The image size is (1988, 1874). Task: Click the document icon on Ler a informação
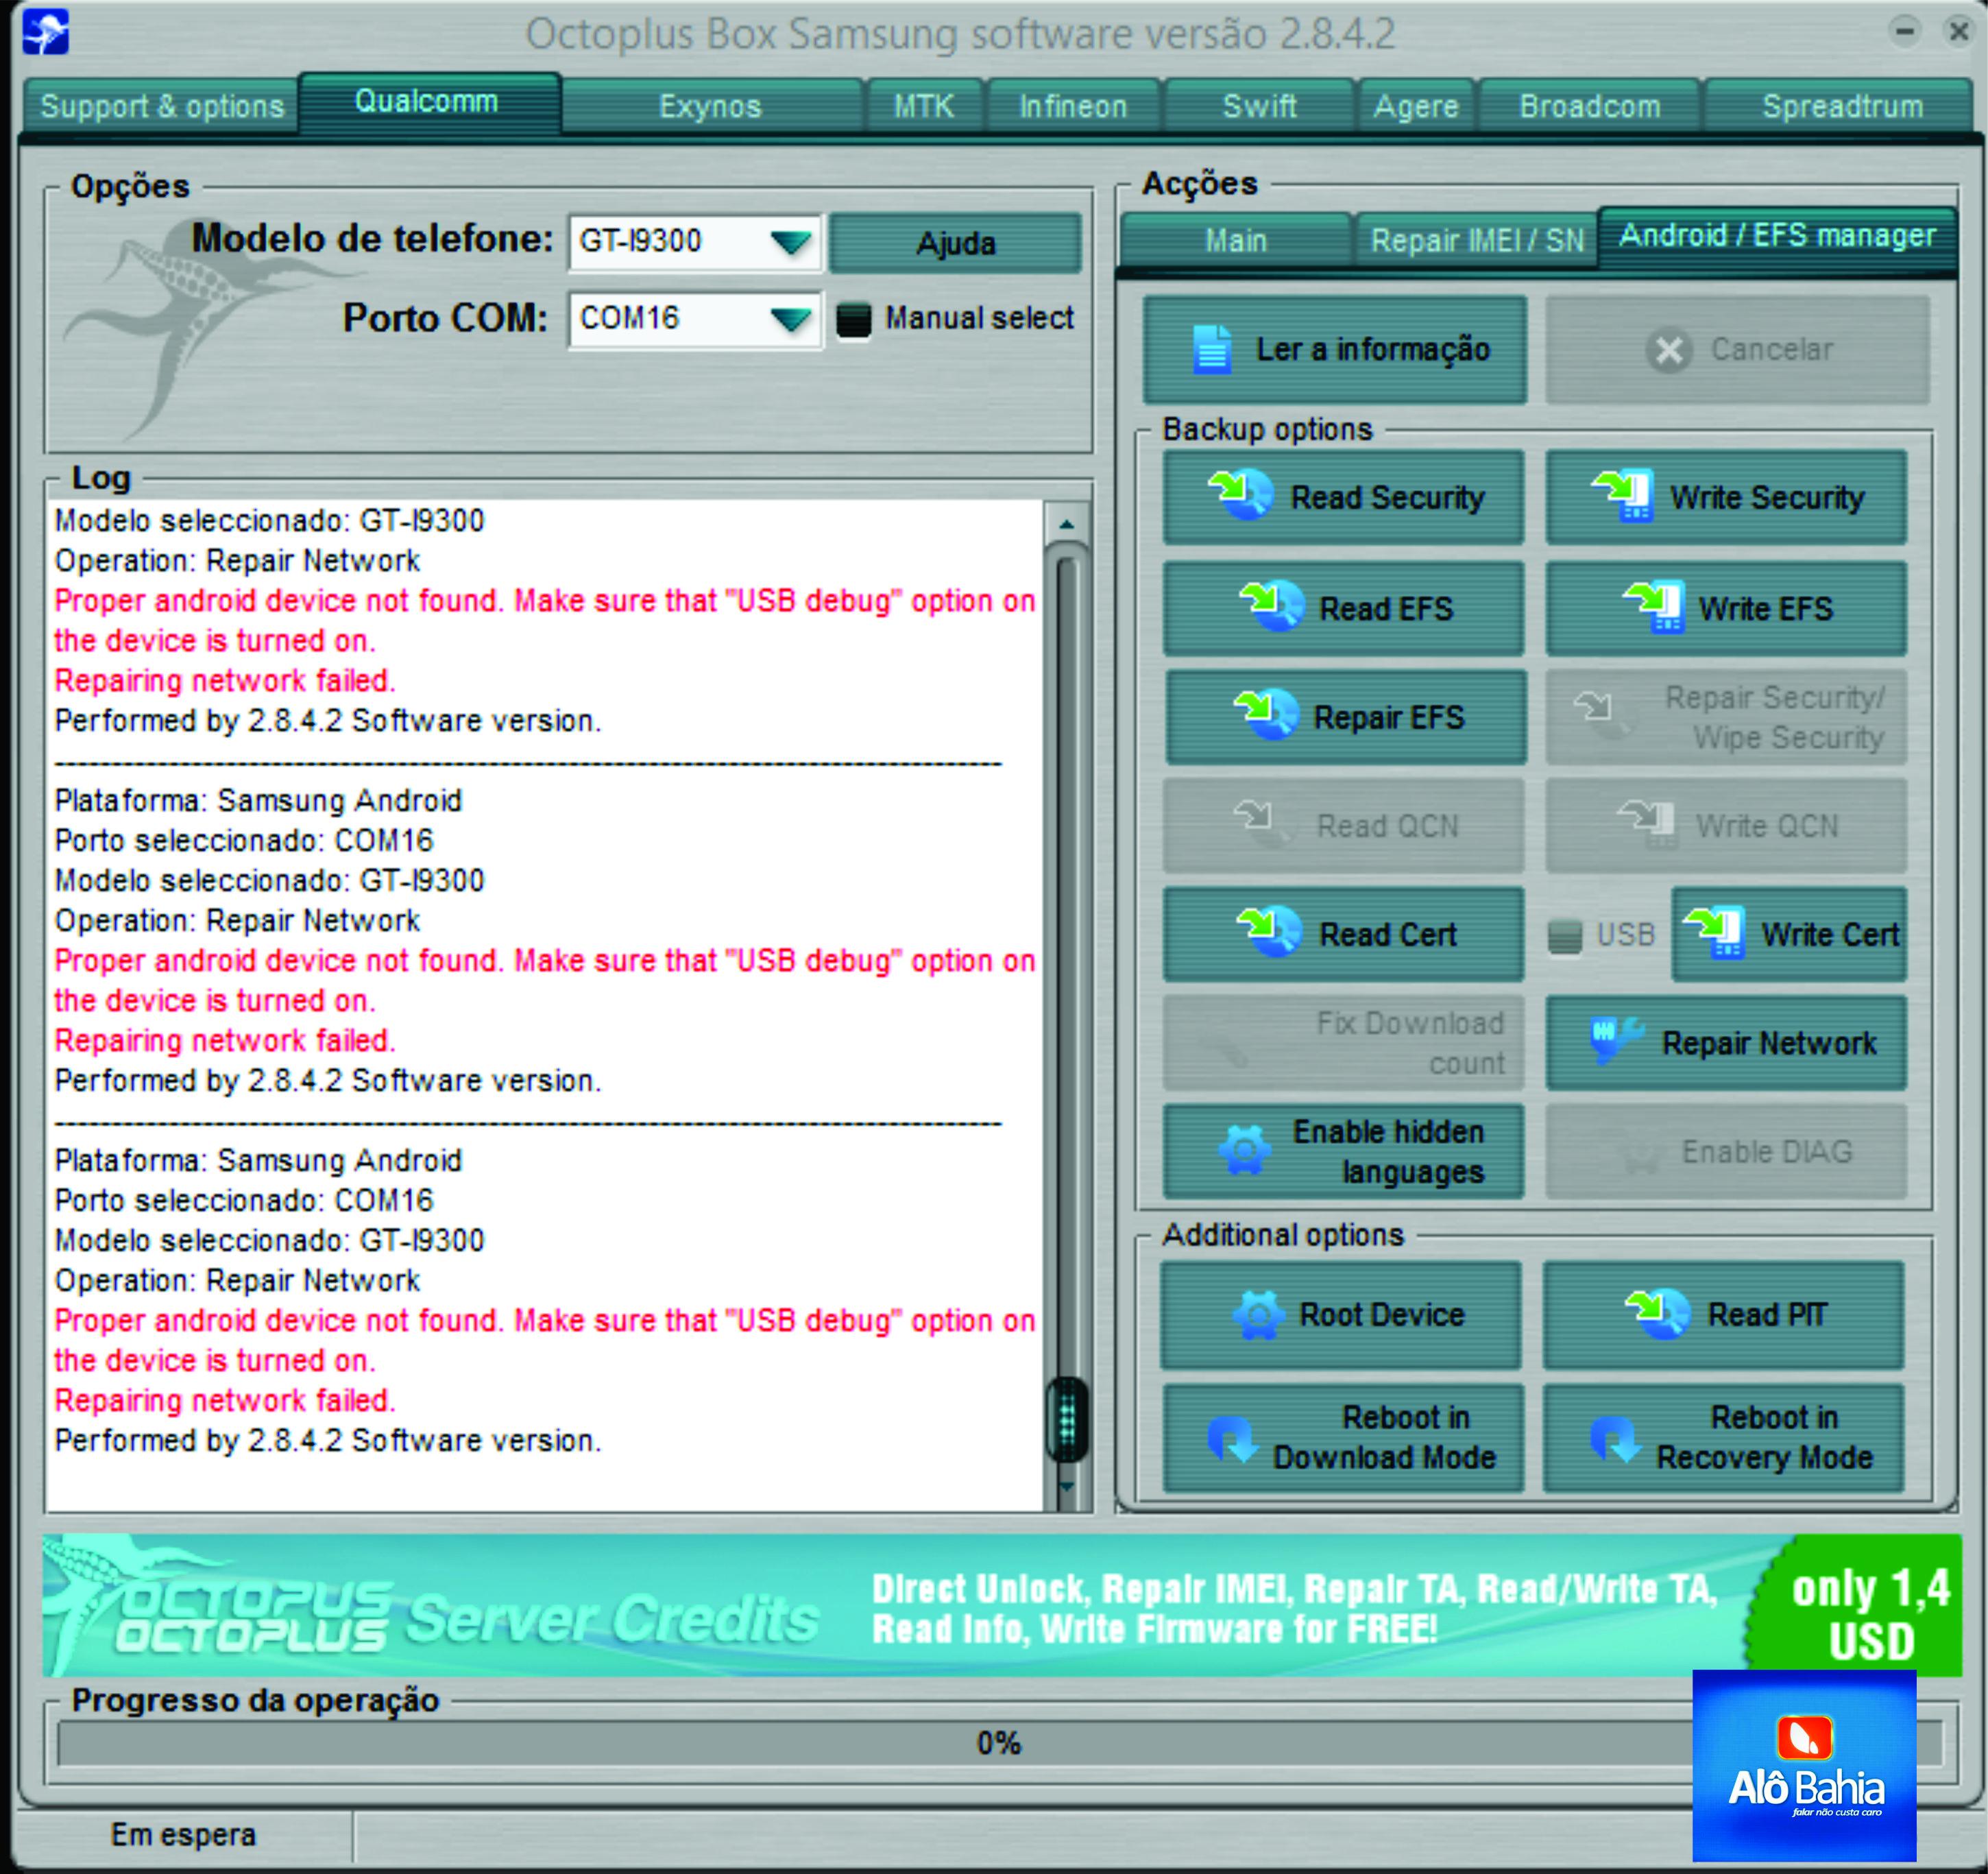pos(1212,349)
